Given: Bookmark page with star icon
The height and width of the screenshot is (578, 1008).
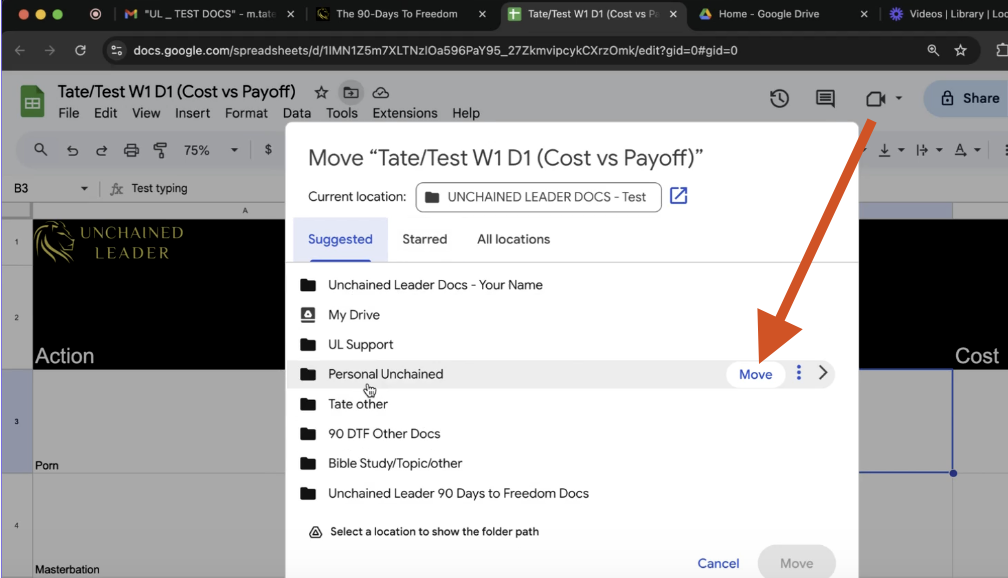Looking at the screenshot, I should tap(960, 50).
